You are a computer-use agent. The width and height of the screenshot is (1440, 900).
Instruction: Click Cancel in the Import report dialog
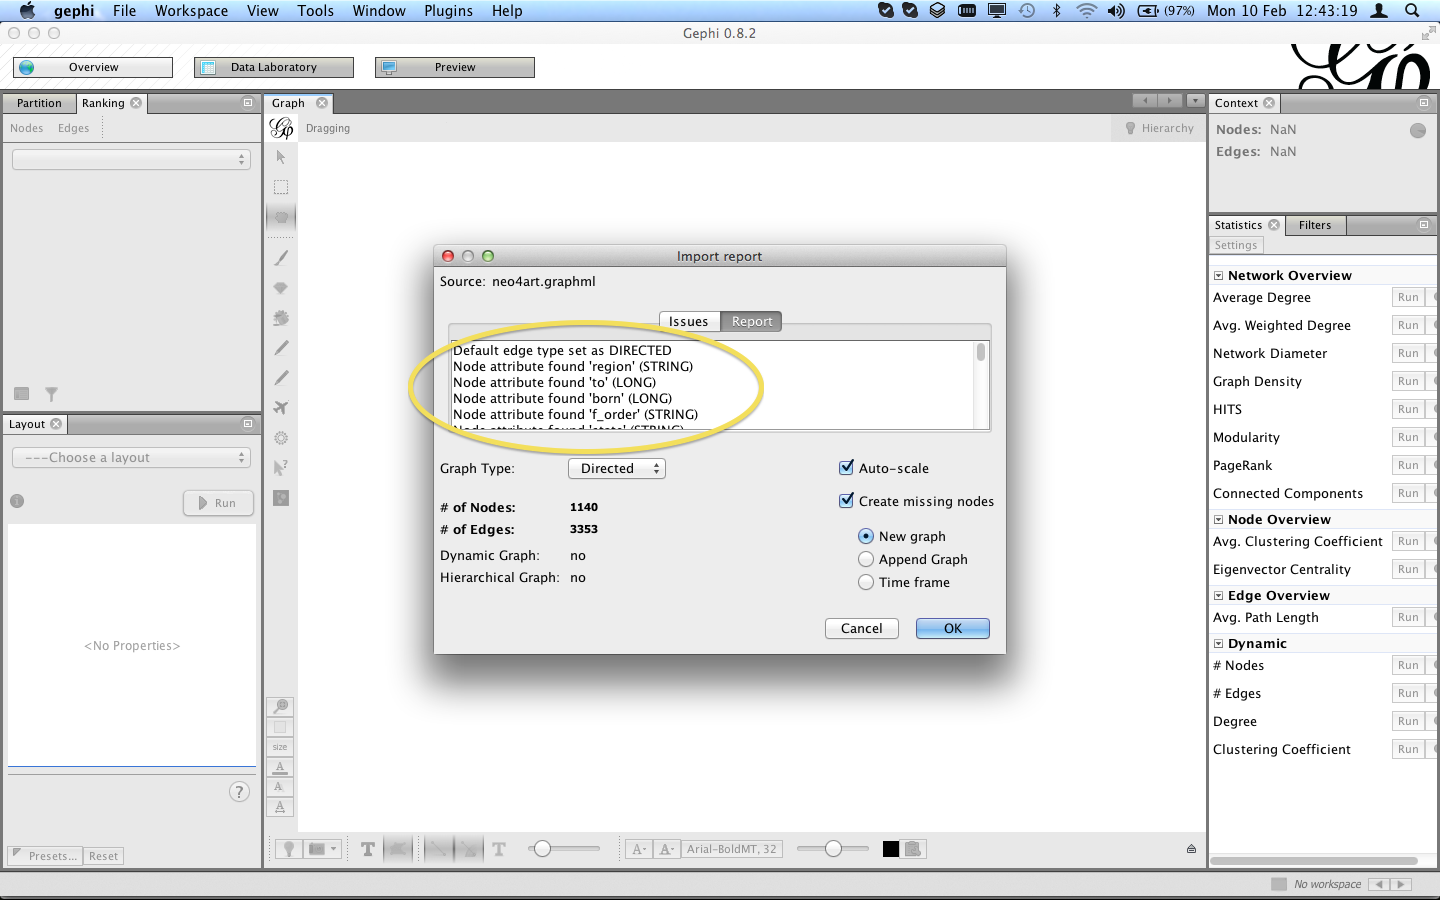[862, 628]
